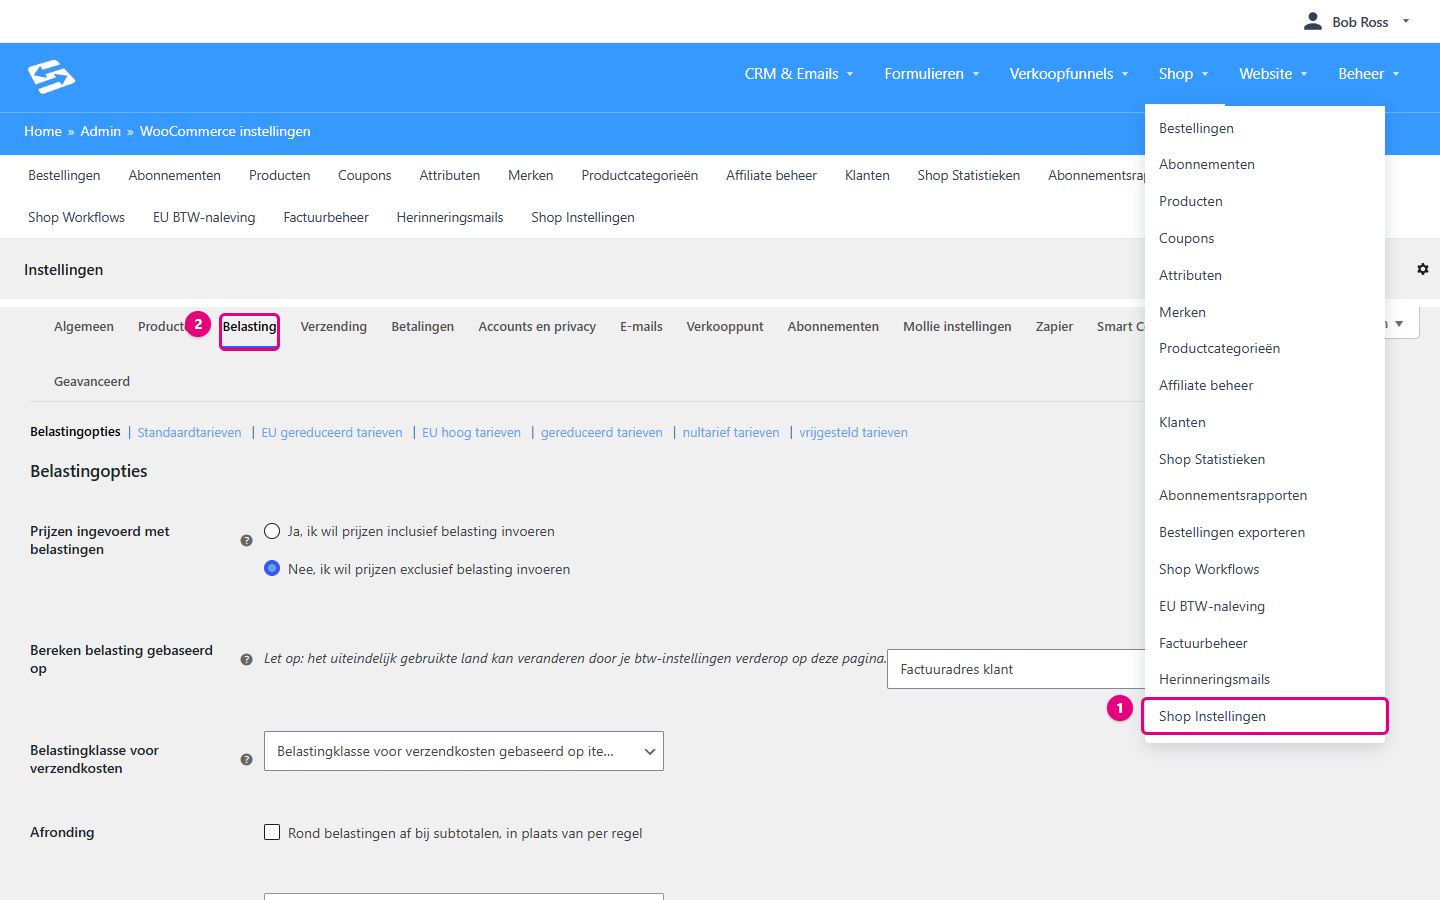Open Bob Ross account menu

click(1357, 22)
